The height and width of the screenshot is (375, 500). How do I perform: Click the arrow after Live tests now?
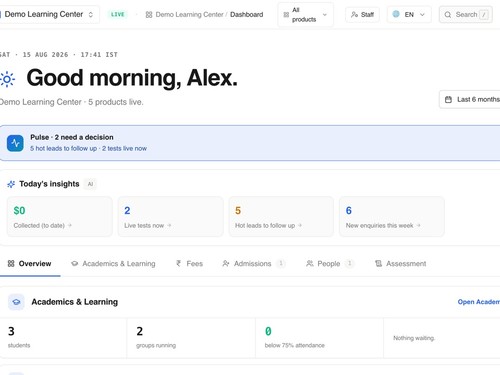(169, 226)
